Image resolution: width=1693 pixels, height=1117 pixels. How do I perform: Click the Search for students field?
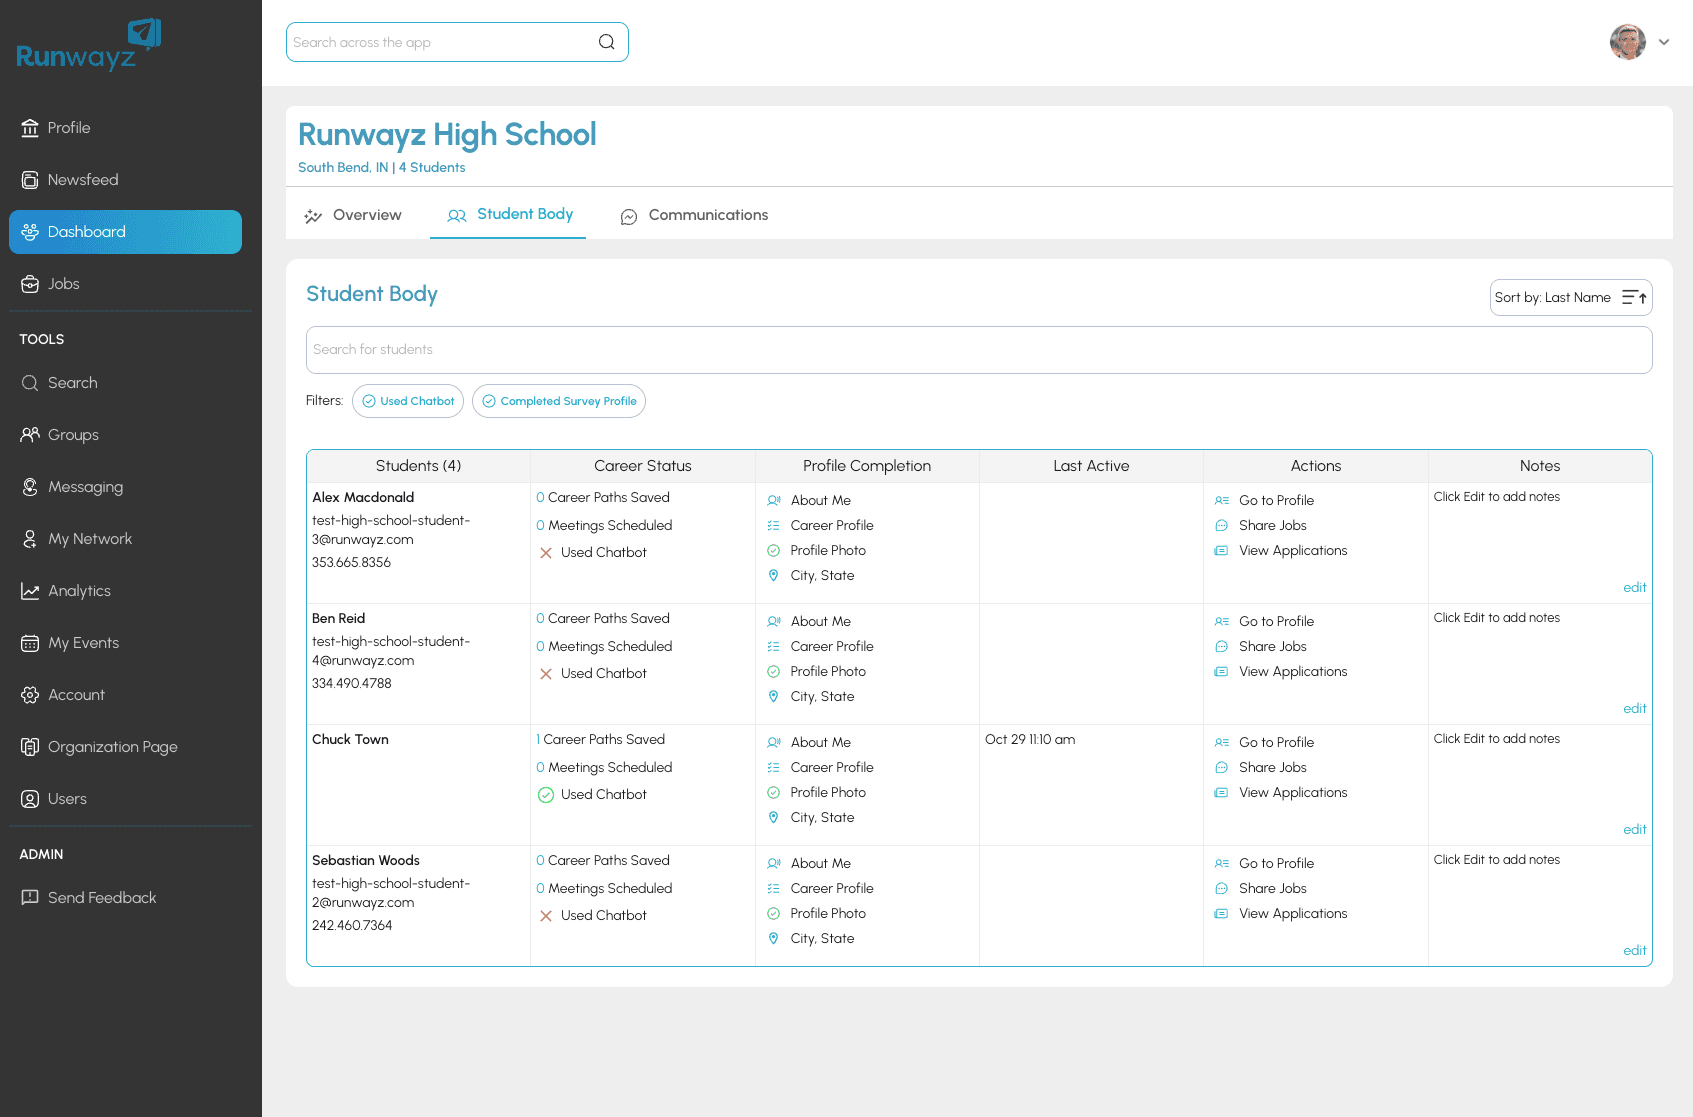[x=978, y=350]
